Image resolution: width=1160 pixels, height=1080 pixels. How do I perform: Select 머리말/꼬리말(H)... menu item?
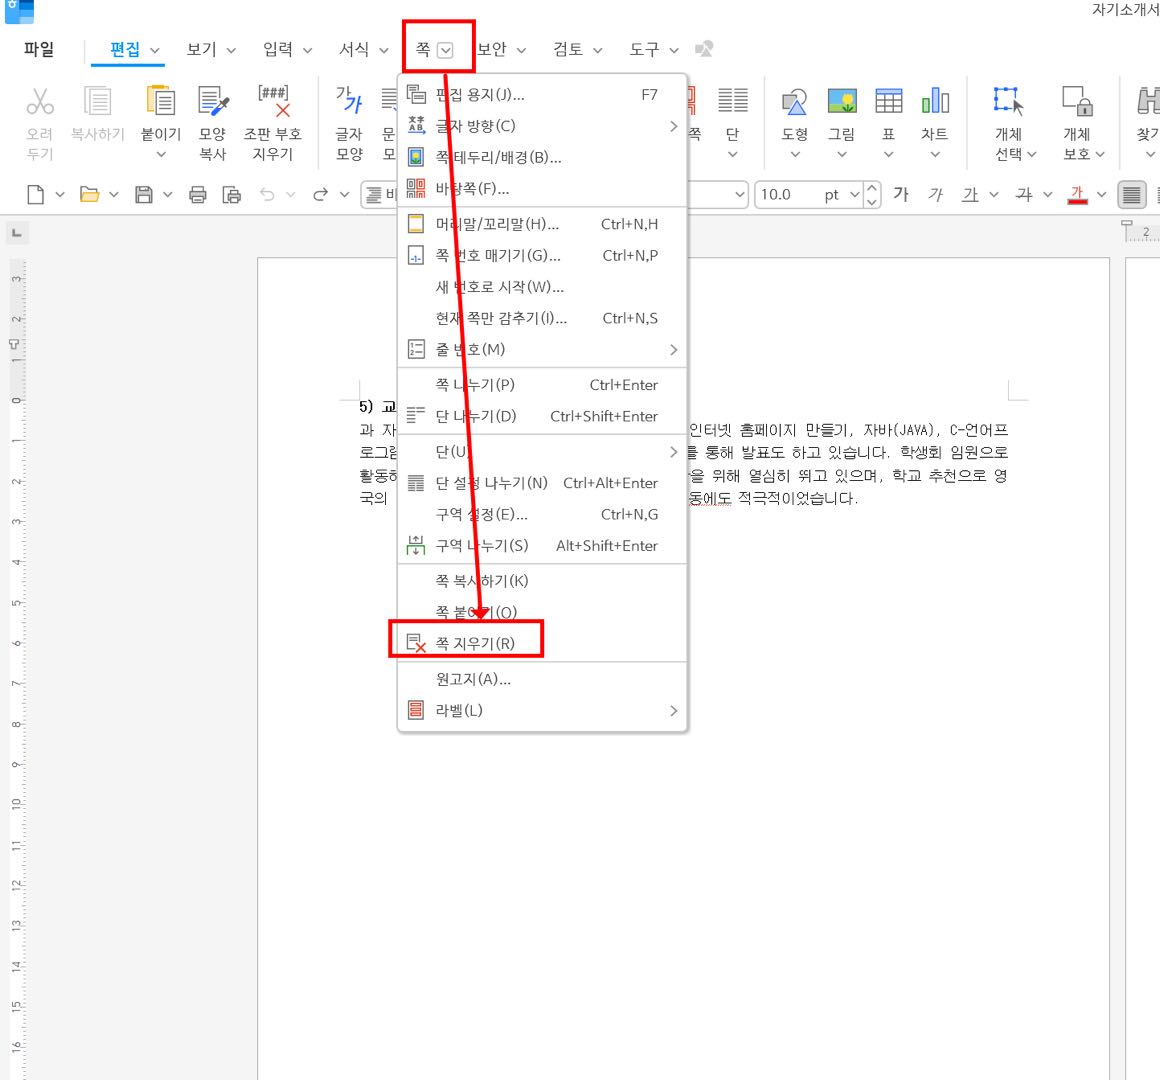click(542, 224)
